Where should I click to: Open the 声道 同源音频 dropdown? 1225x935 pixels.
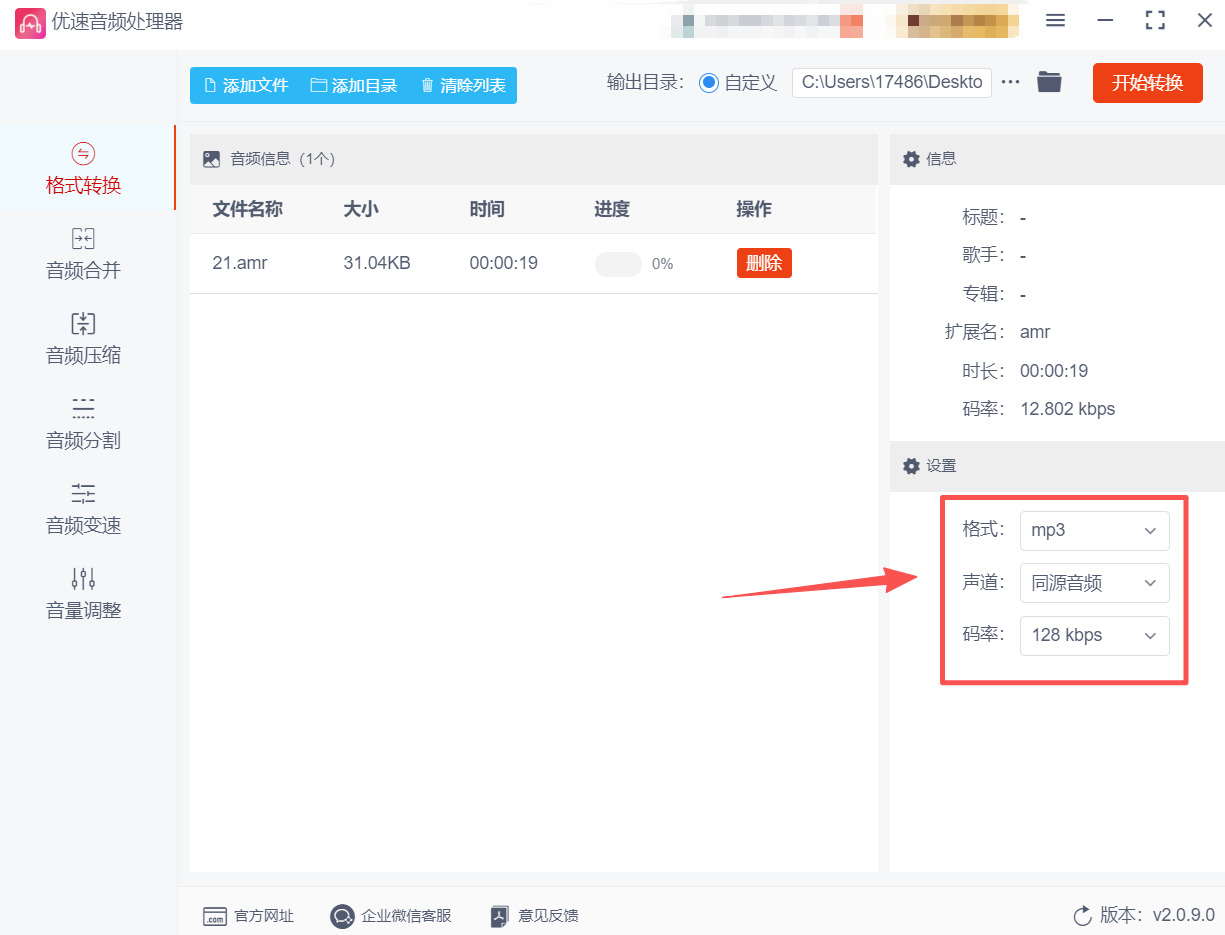(1094, 583)
